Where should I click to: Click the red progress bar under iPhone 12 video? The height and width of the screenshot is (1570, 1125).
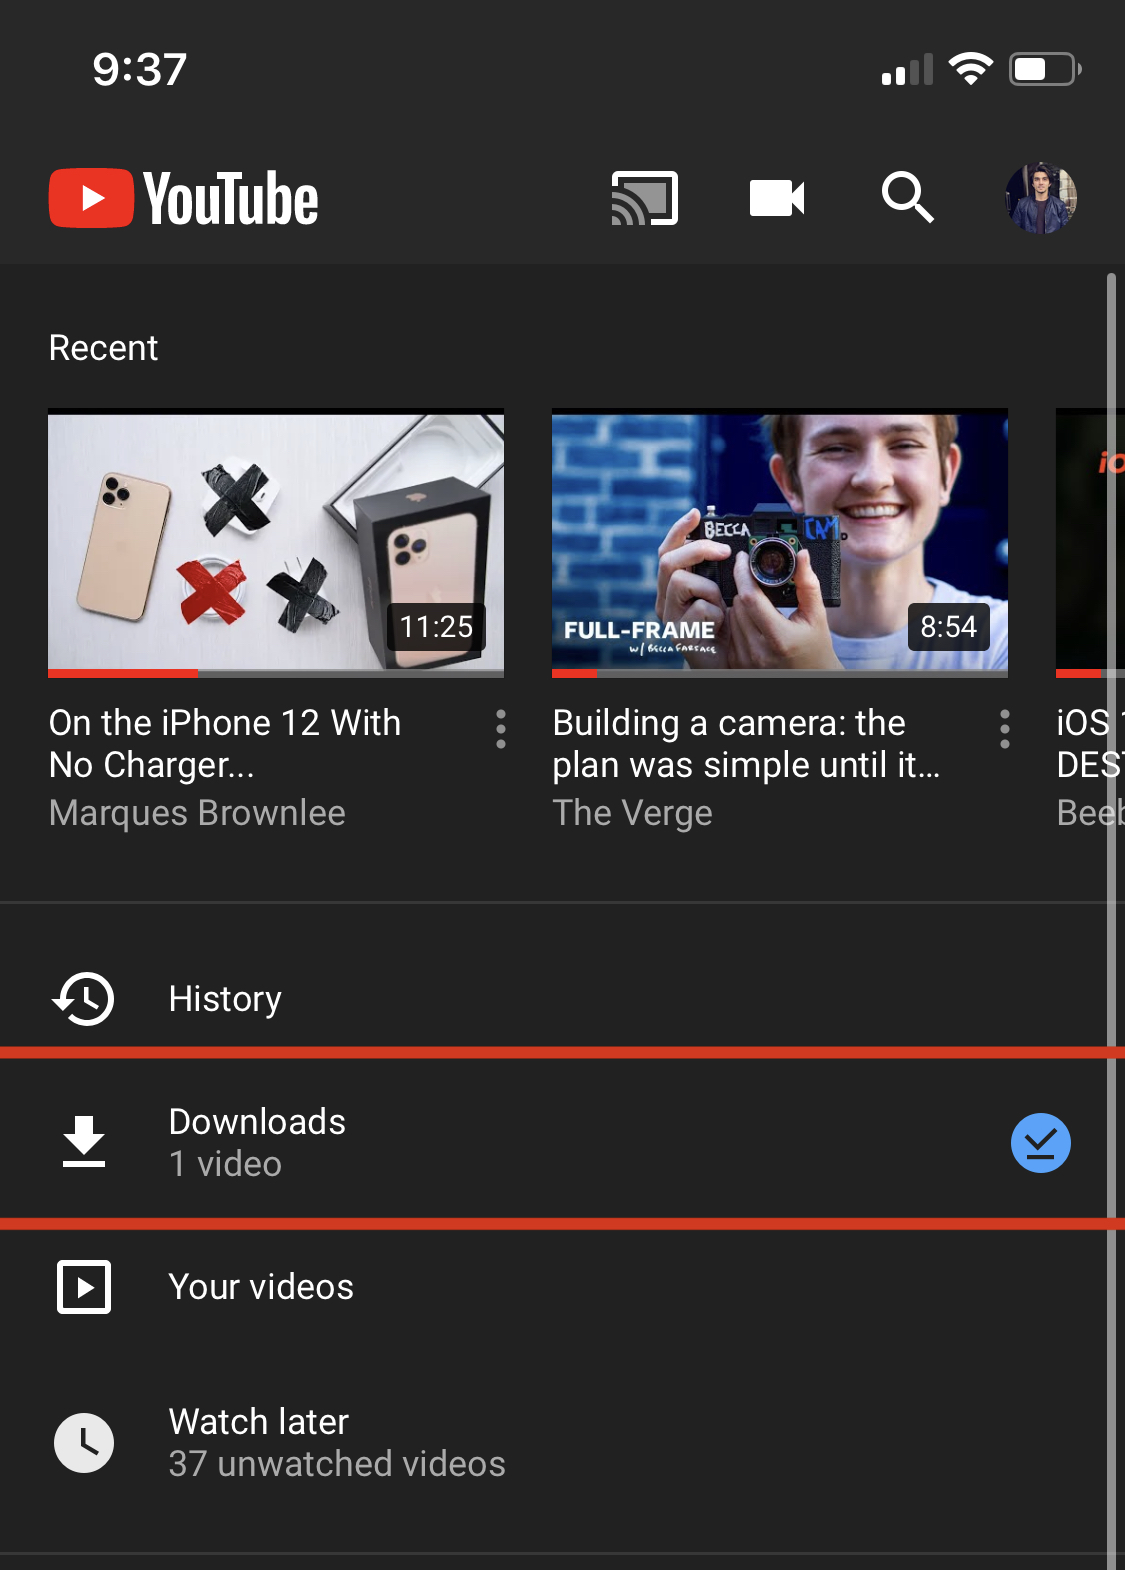[x=123, y=673]
